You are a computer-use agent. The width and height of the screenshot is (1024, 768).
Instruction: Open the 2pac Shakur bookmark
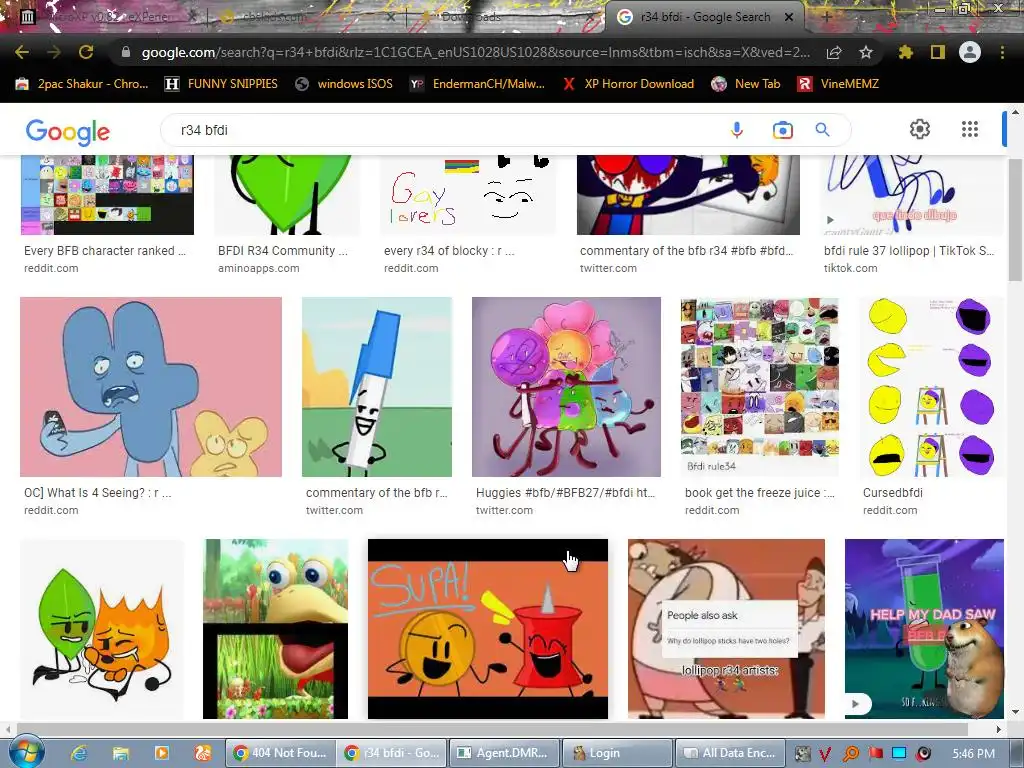[x=82, y=84]
